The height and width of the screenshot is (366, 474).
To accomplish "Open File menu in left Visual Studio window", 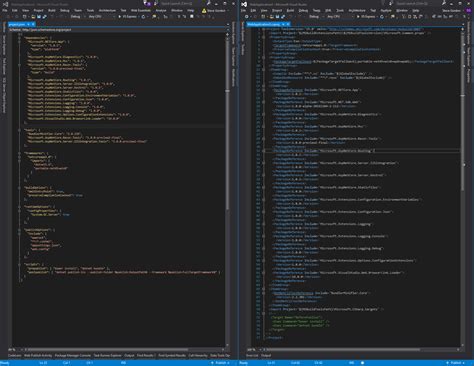I will [x=5, y=11].
